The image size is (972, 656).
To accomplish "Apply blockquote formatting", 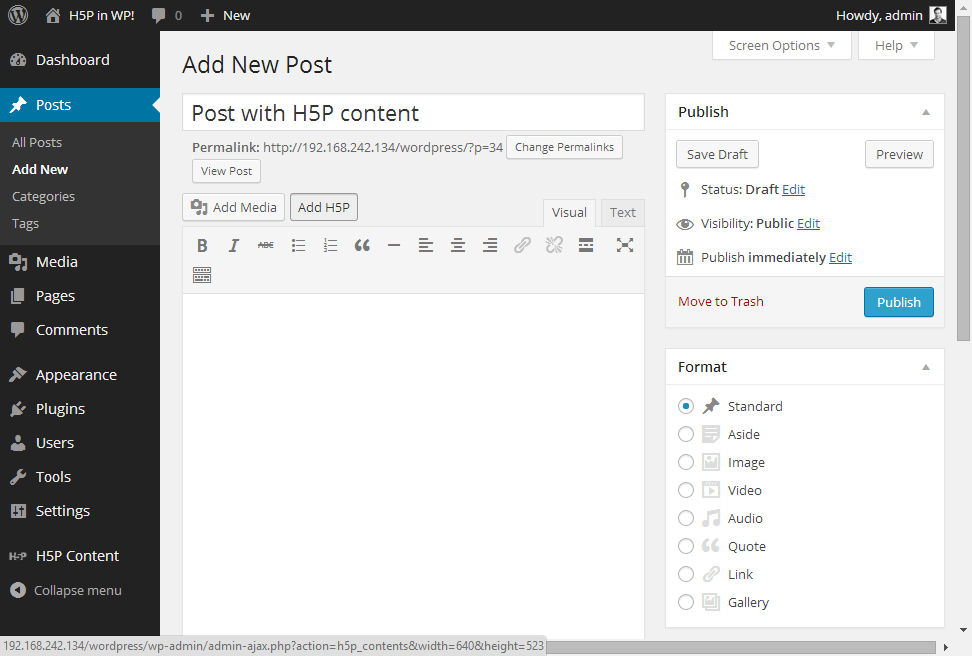I will [x=362, y=245].
